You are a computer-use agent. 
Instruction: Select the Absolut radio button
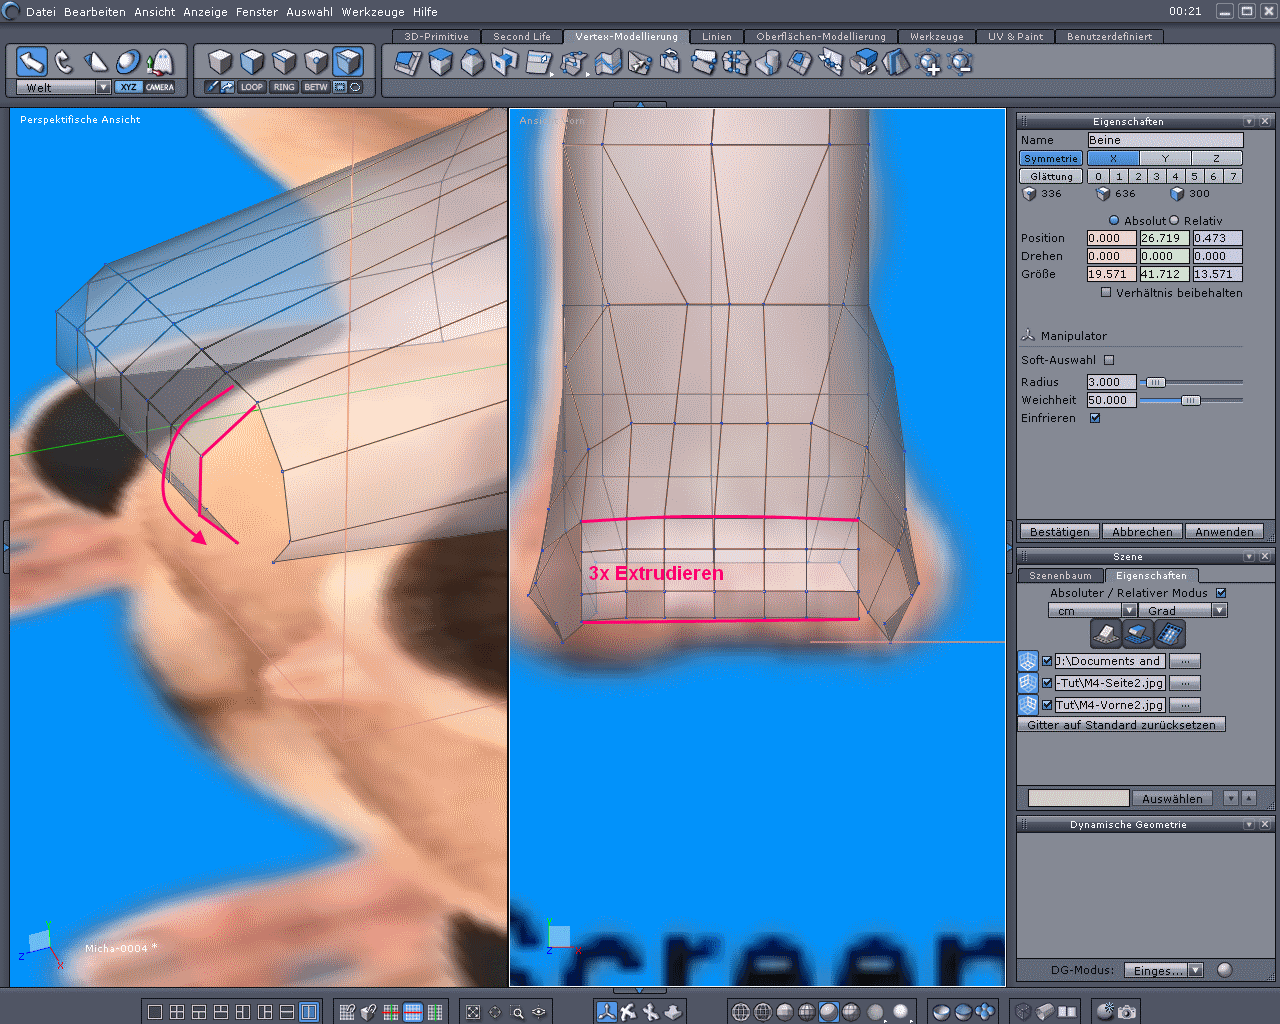click(1114, 221)
